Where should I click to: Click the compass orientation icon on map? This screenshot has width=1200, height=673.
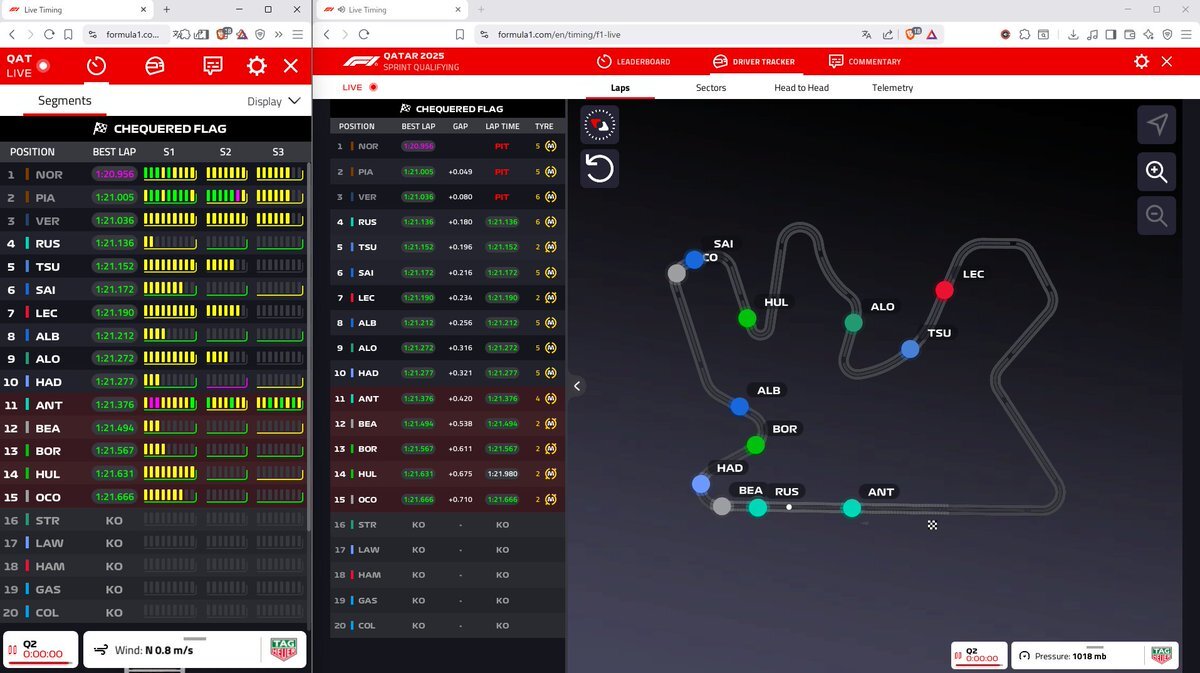click(x=599, y=125)
